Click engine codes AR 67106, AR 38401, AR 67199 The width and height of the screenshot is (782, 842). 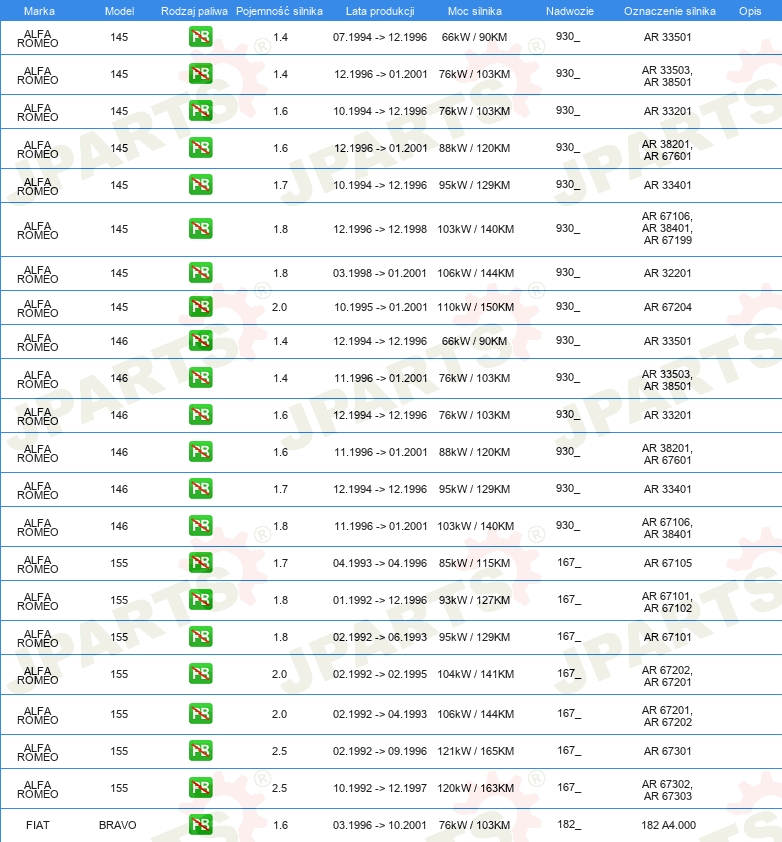668,228
